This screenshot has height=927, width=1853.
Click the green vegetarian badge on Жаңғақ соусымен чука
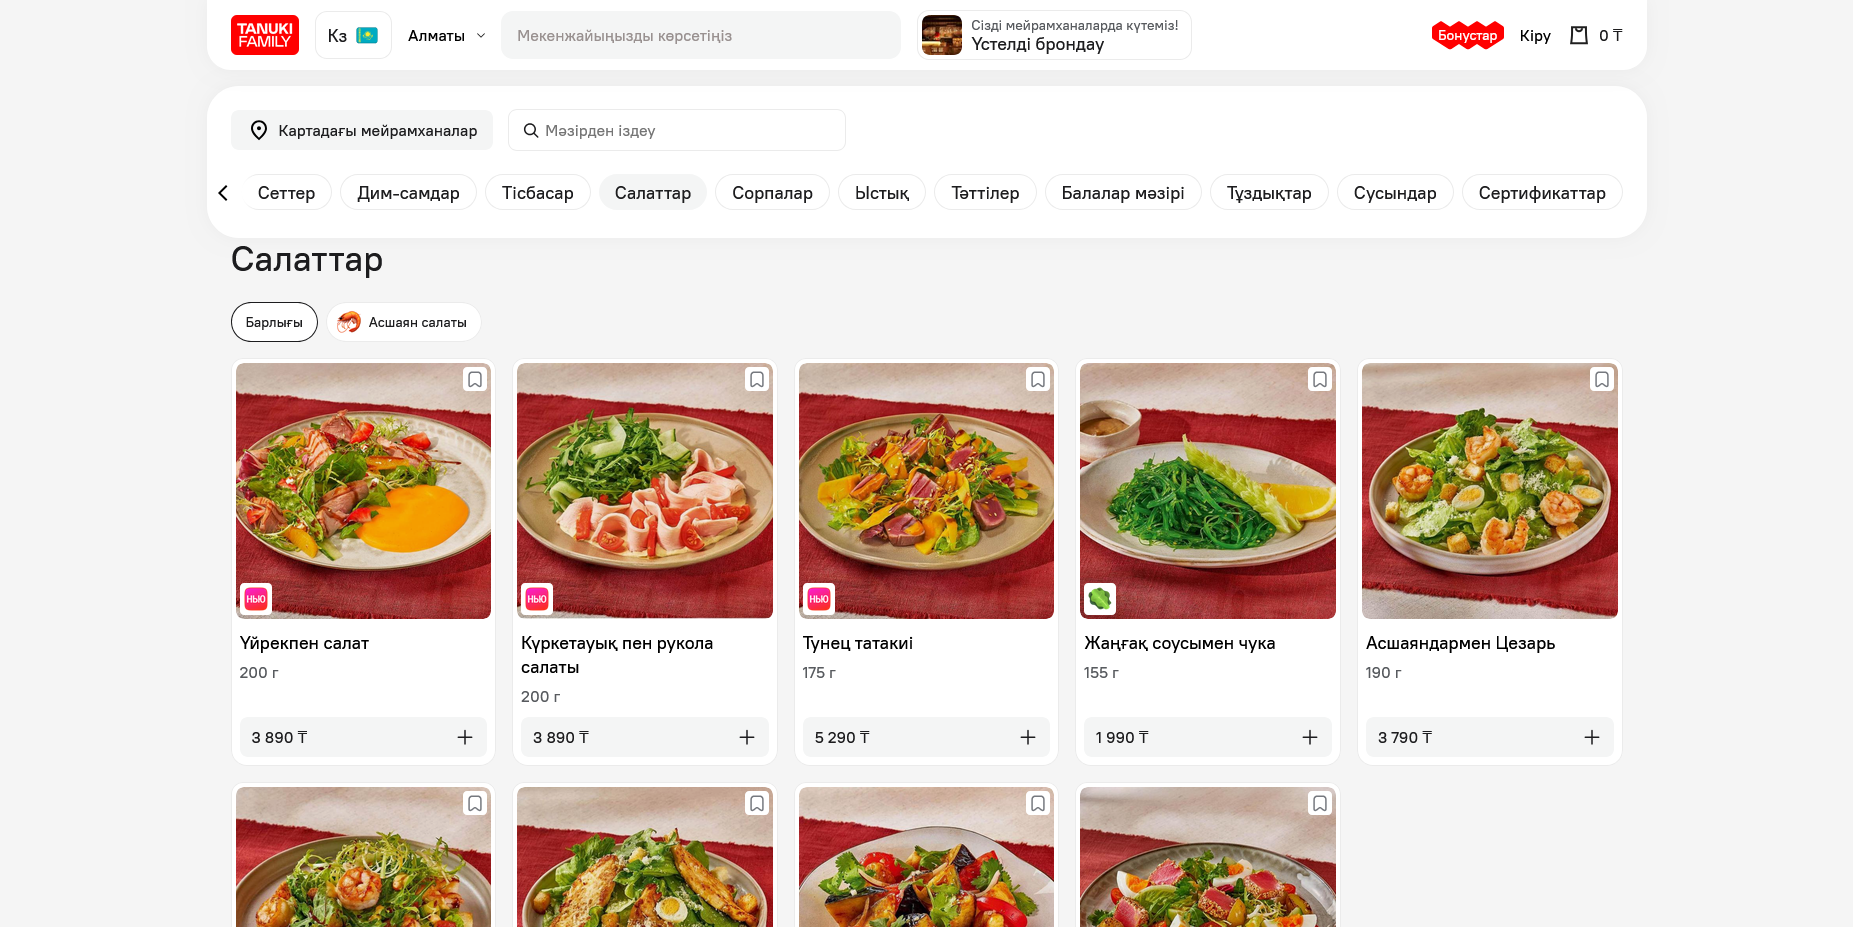[1100, 599]
